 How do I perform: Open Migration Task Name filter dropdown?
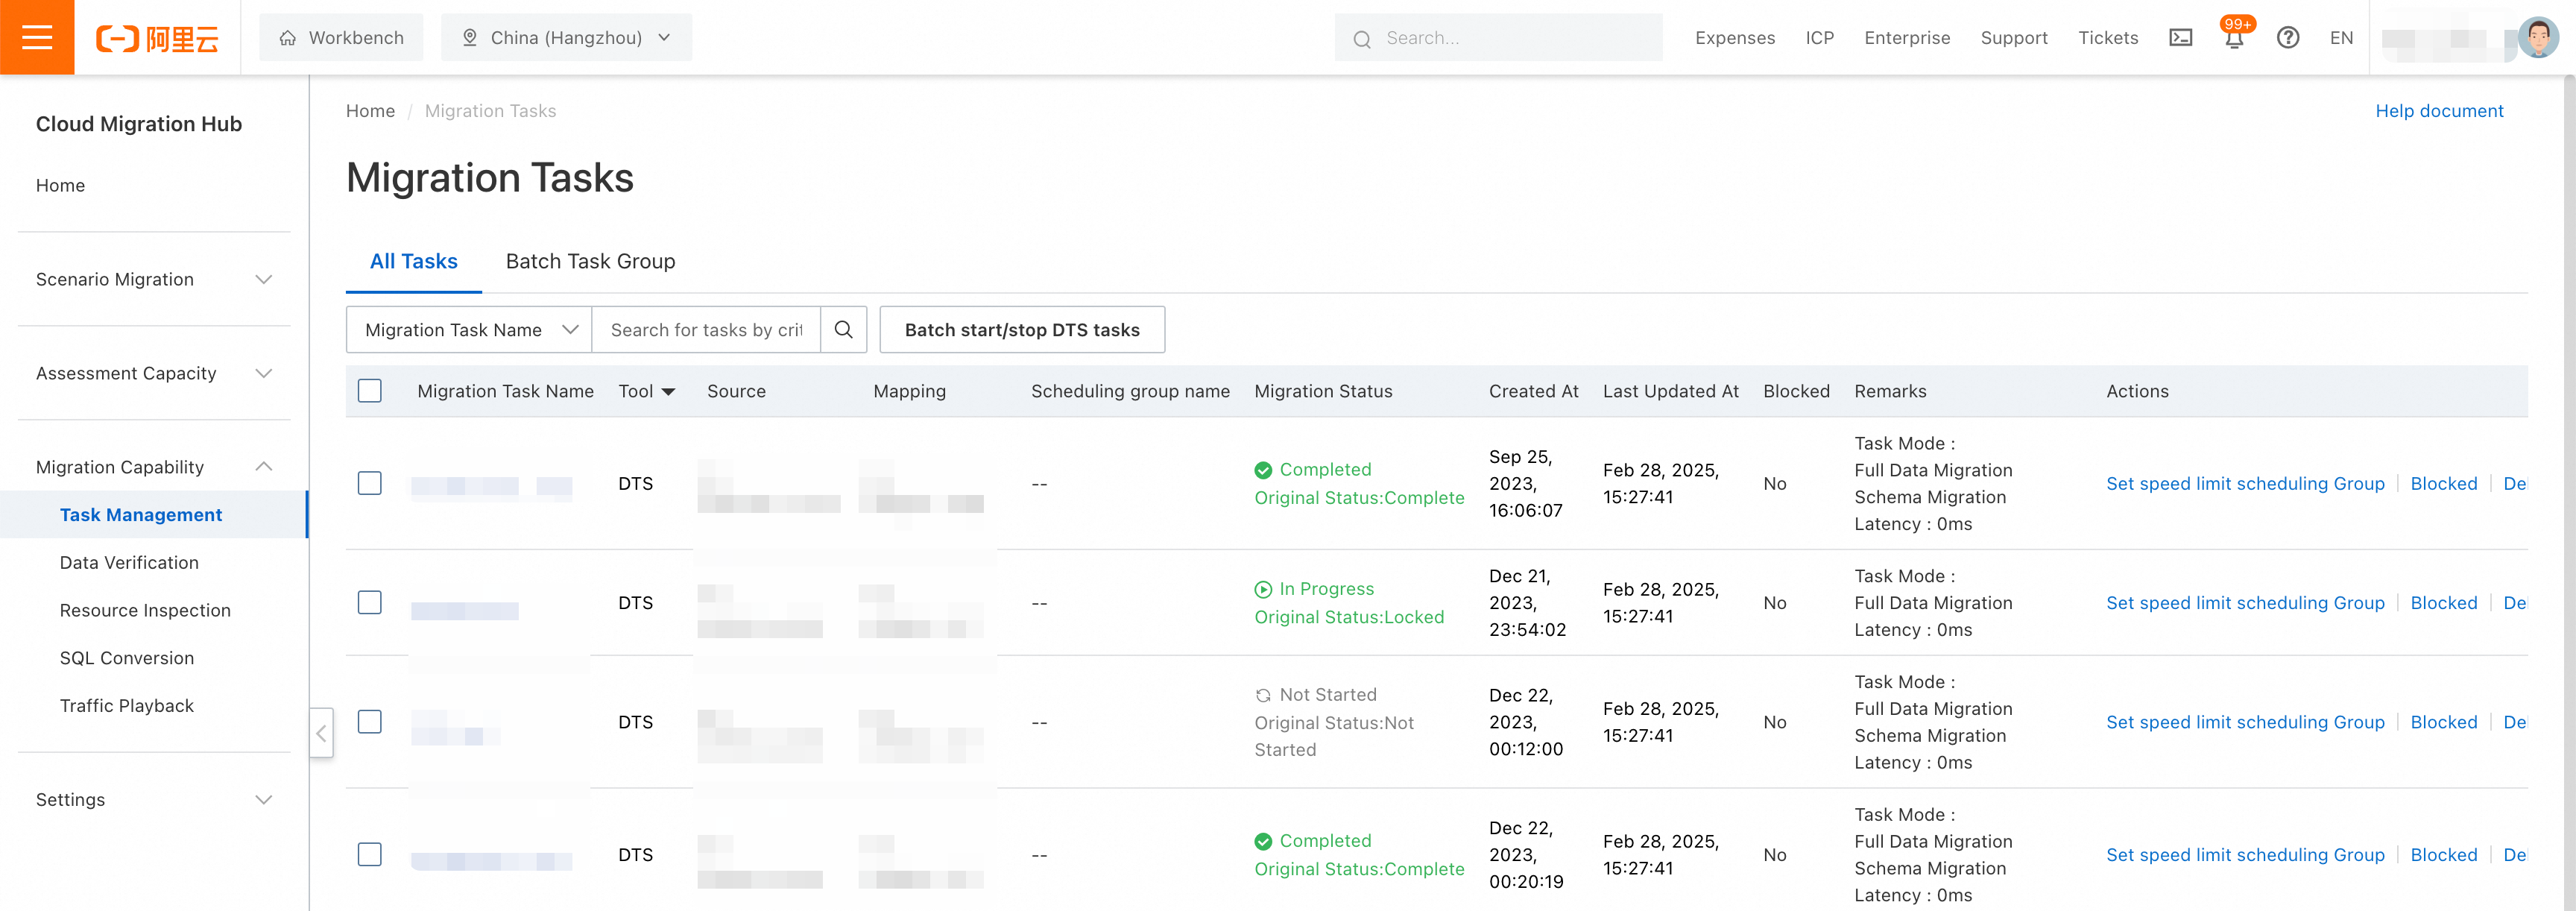(x=470, y=330)
